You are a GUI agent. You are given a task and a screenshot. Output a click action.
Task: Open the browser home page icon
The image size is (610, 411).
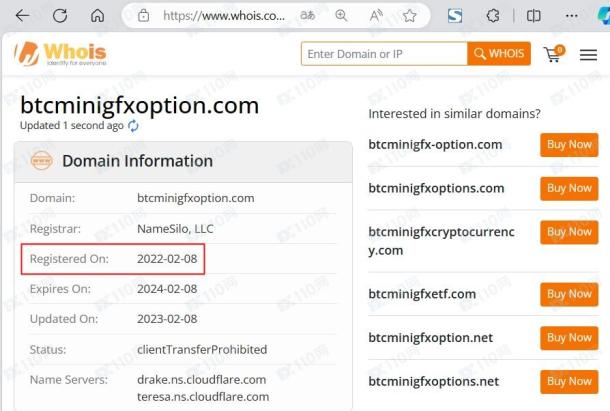[97, 16]
